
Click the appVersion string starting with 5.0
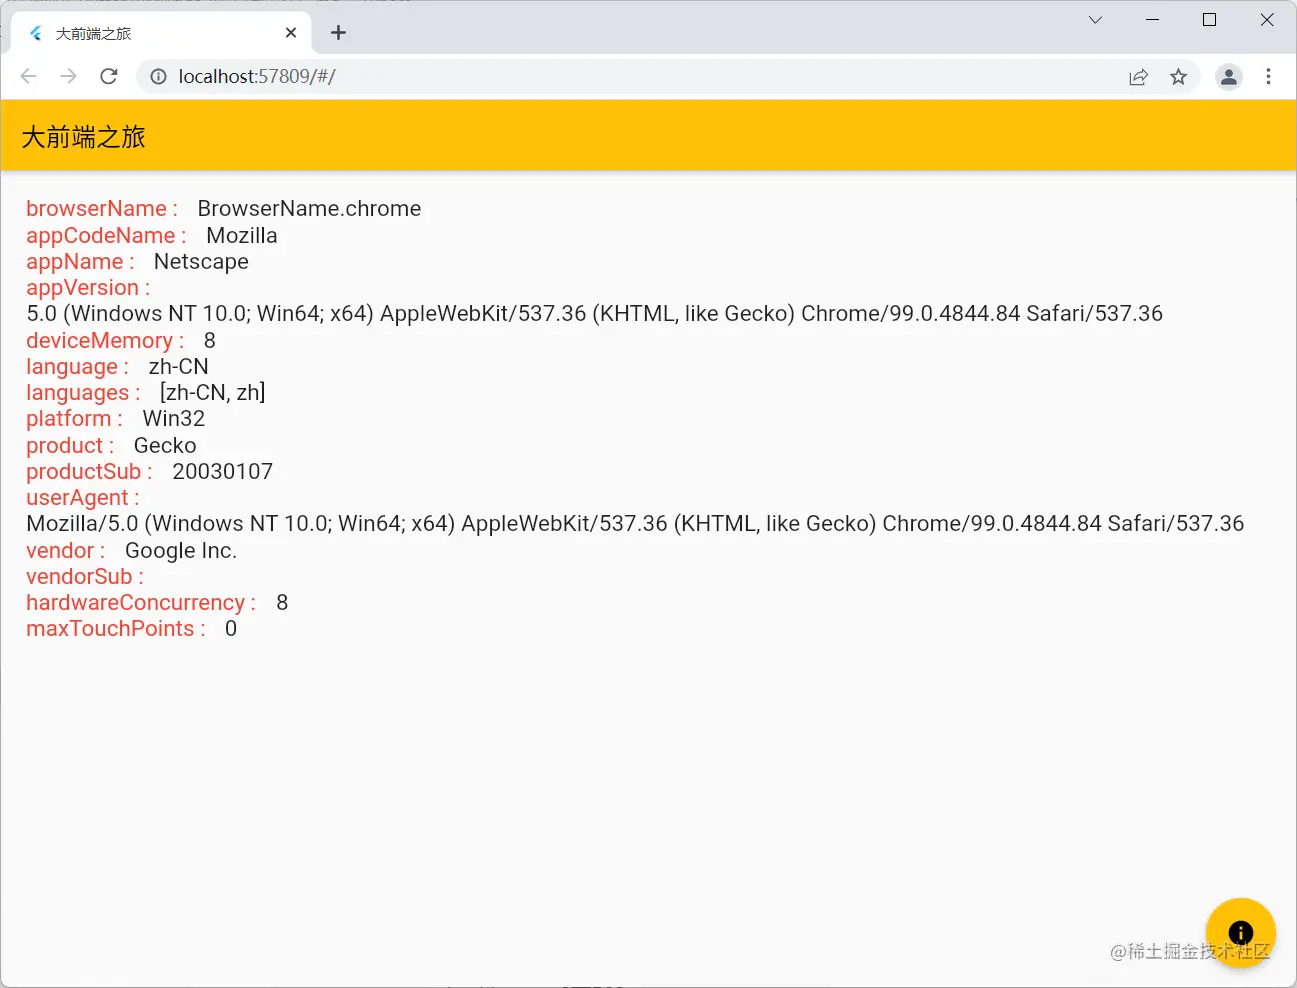(594, 313)
